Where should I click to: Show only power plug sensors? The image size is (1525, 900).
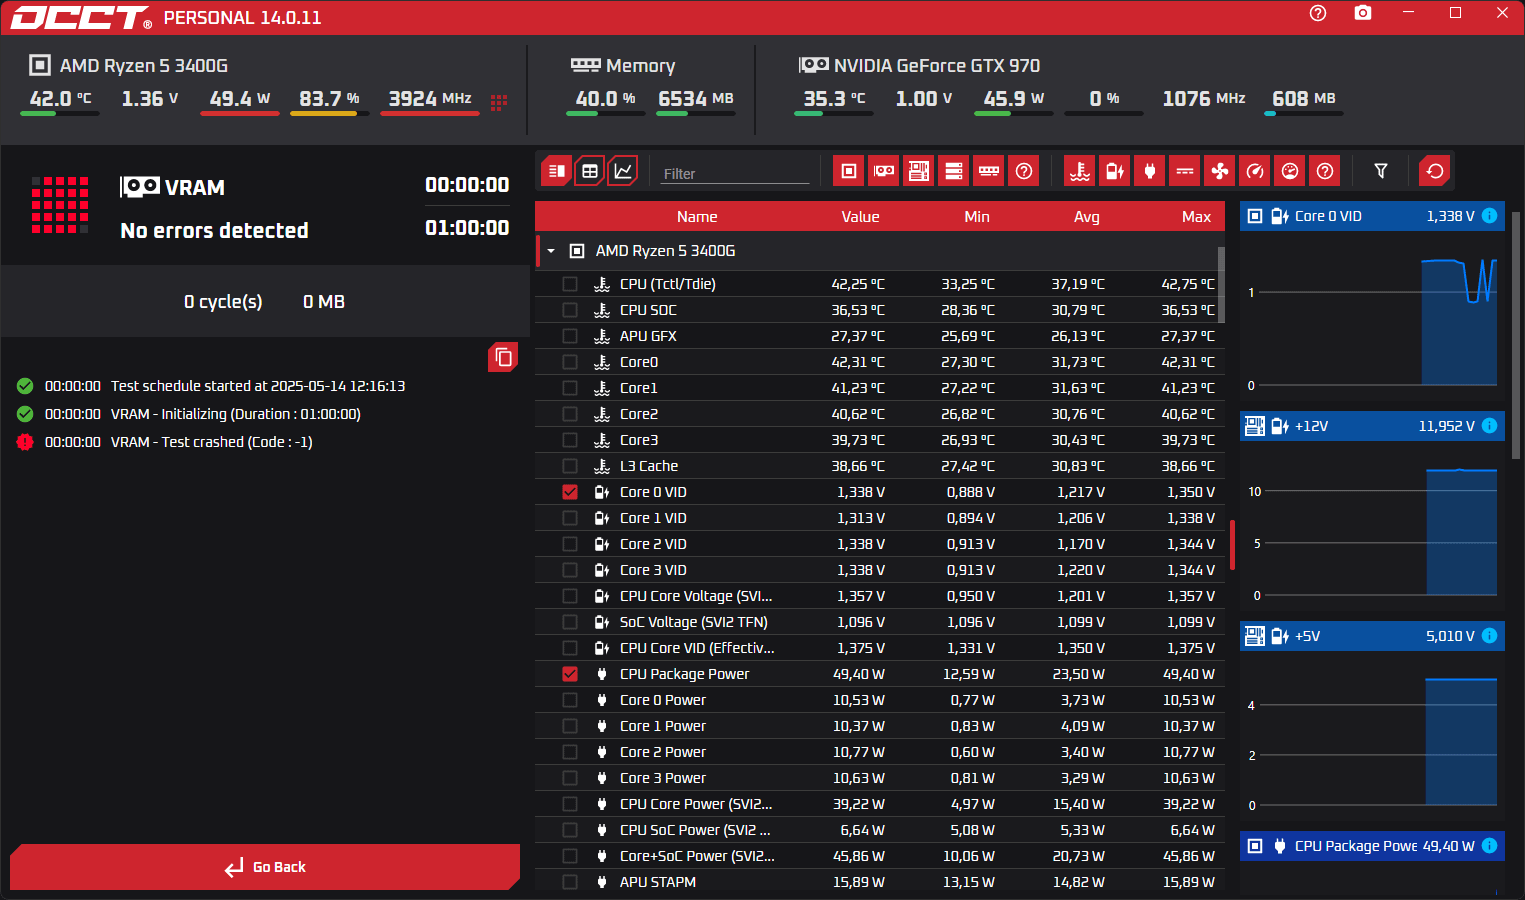coord(1150,171)
